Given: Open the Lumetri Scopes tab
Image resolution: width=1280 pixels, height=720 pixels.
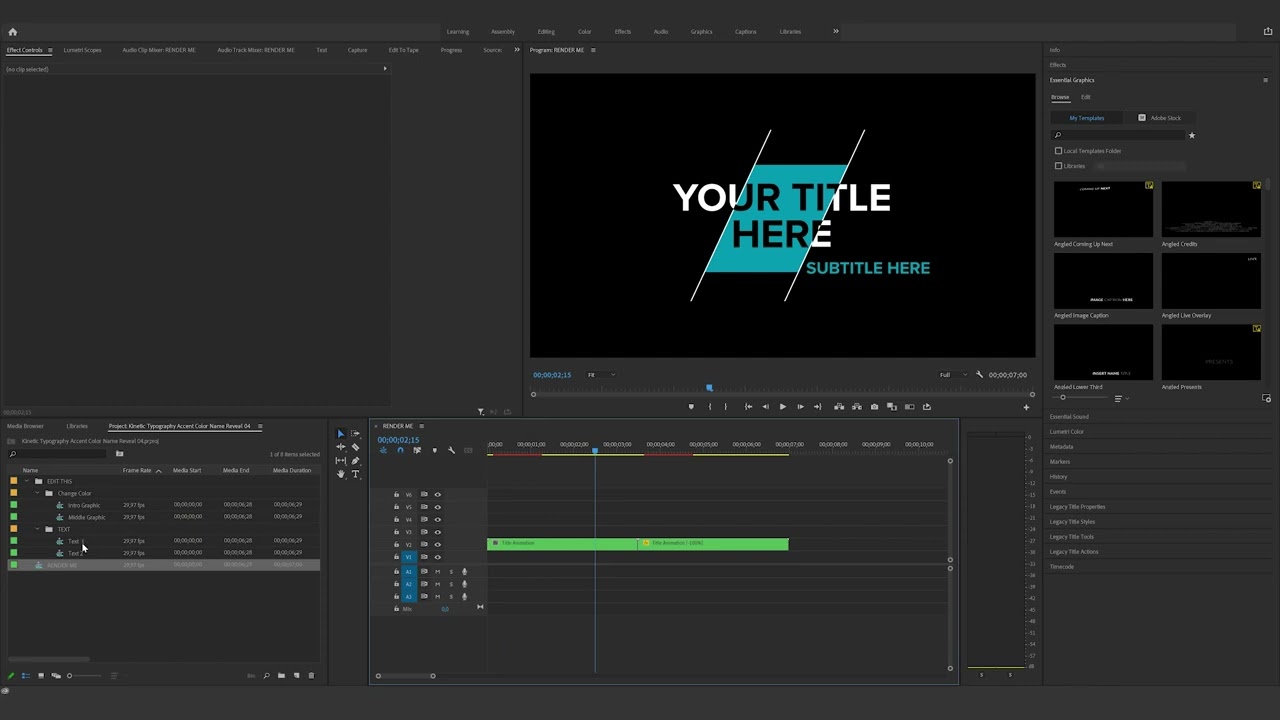Looking at the screenshot, I should click(x=82, y=50).
